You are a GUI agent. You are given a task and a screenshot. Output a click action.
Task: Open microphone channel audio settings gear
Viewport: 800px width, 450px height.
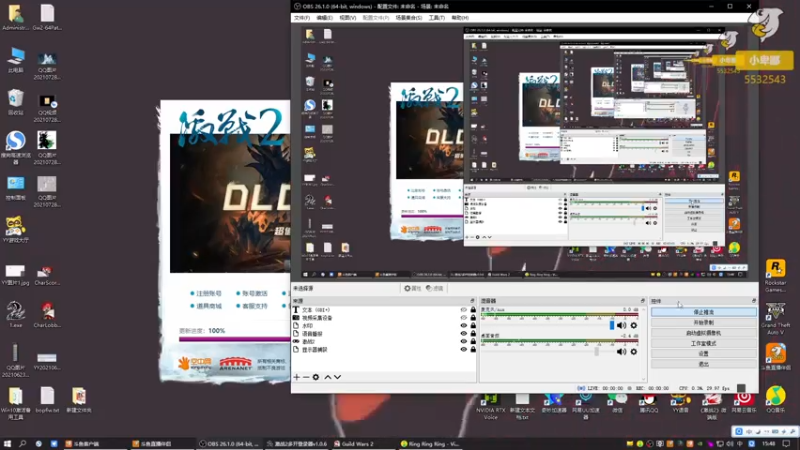point(634,326)
